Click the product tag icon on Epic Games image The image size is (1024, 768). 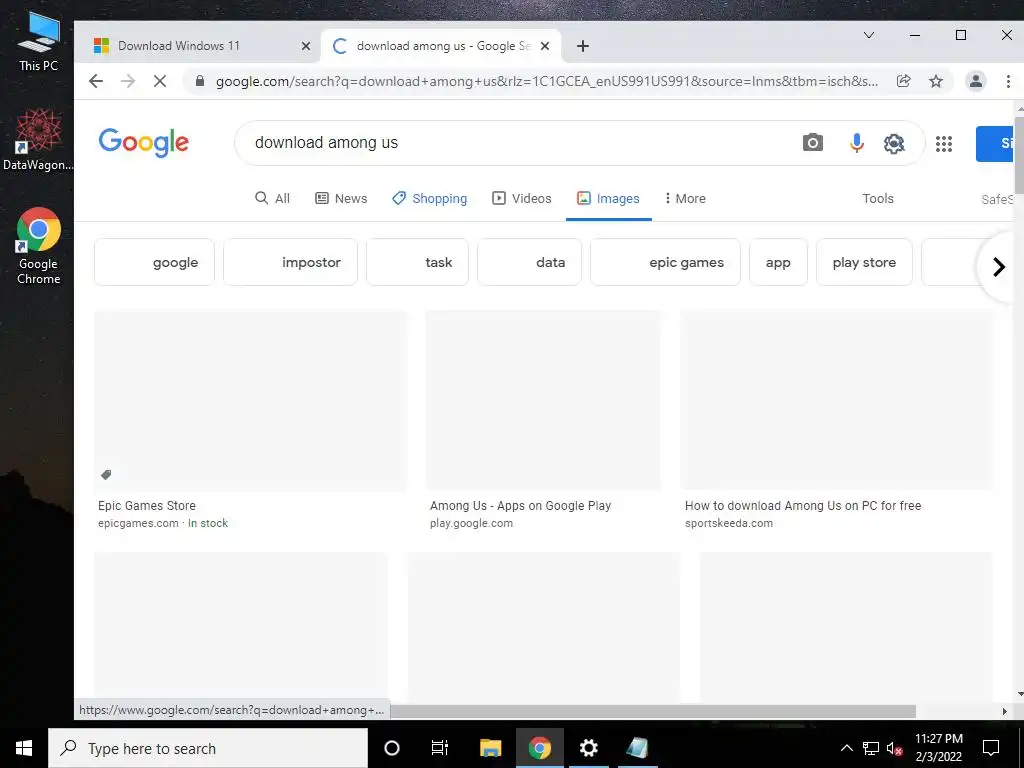pyautogui.click(x=106, y=475)
